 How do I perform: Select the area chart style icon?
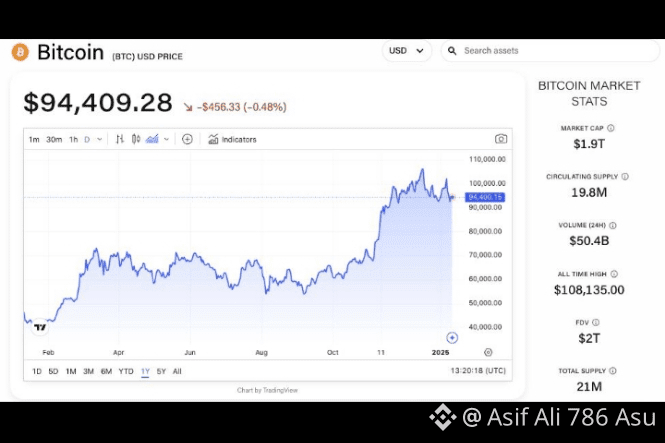point(152,139)
